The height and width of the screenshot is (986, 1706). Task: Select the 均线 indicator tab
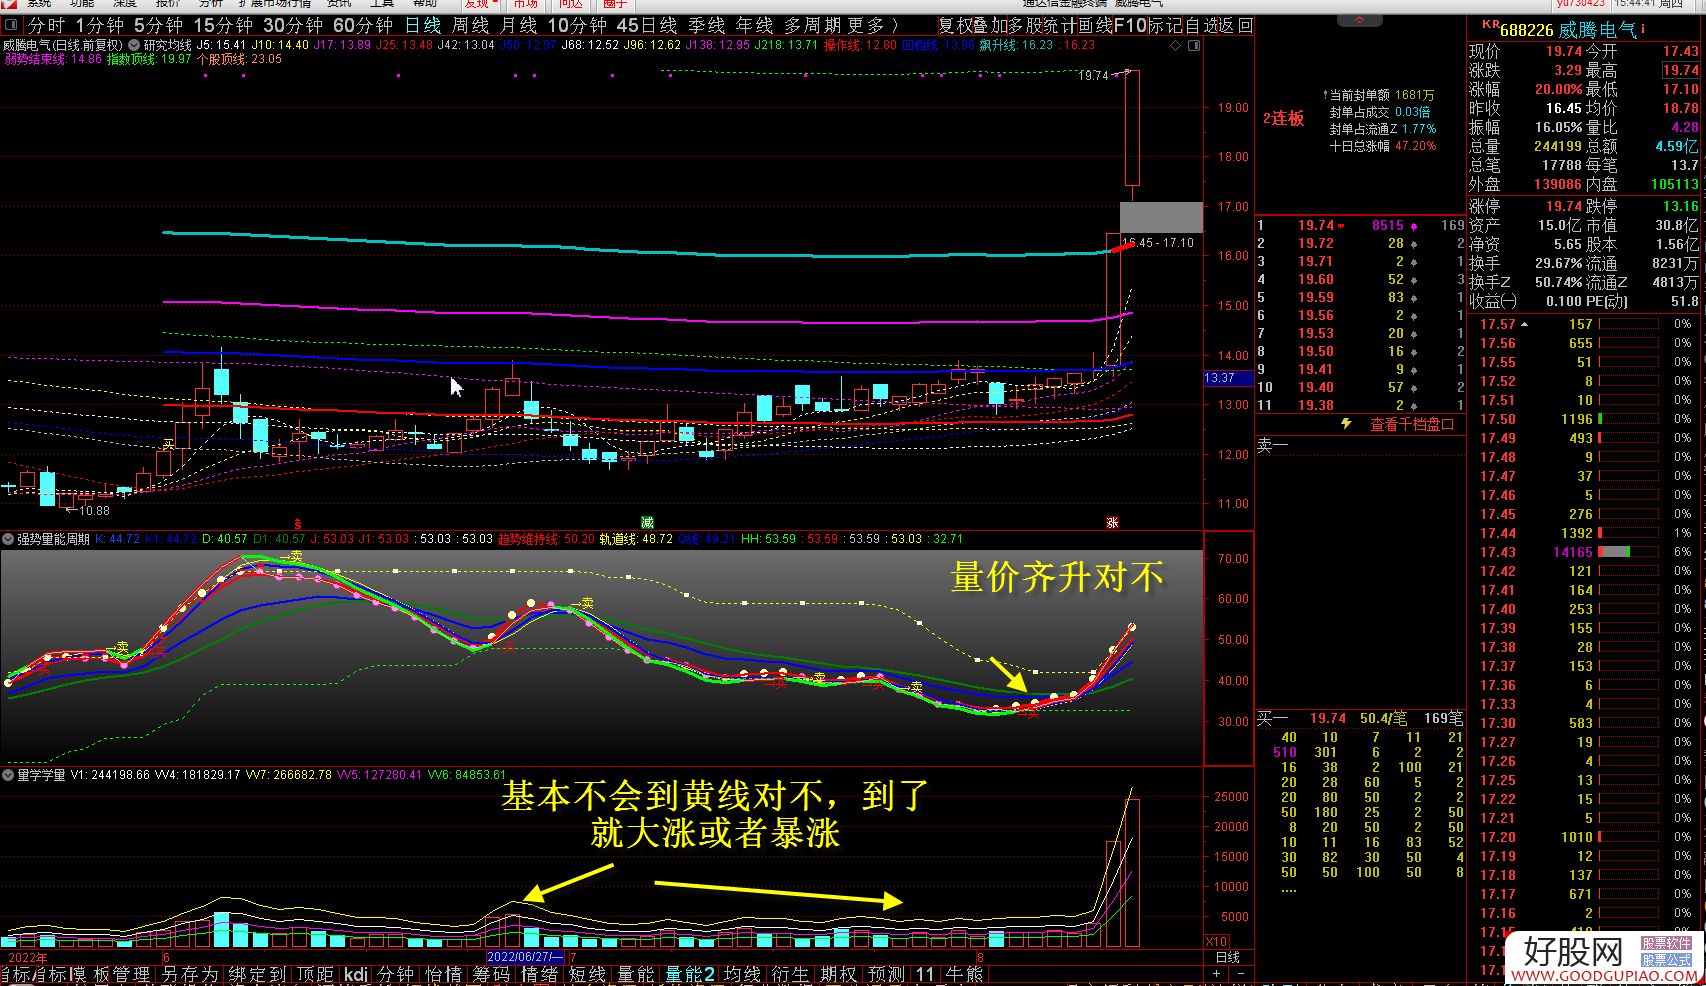pos(743,974)
